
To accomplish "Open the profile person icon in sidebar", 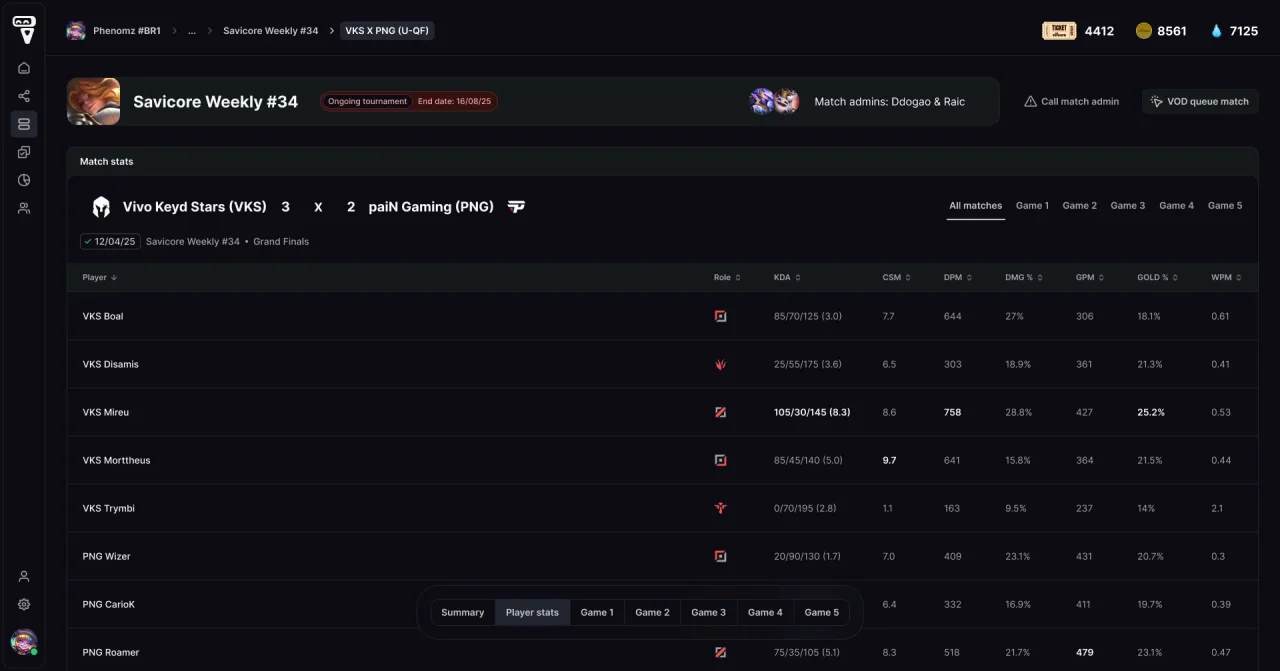I will [24, 576].
